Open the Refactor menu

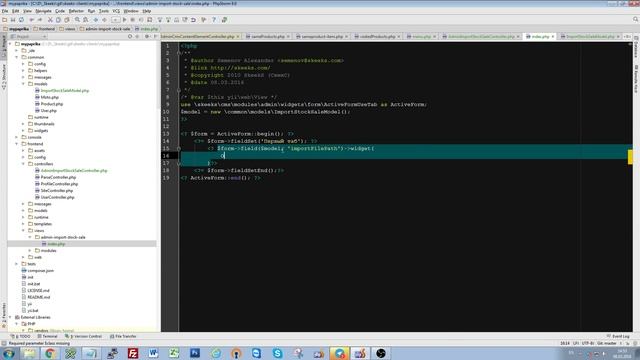pos(76,11)
